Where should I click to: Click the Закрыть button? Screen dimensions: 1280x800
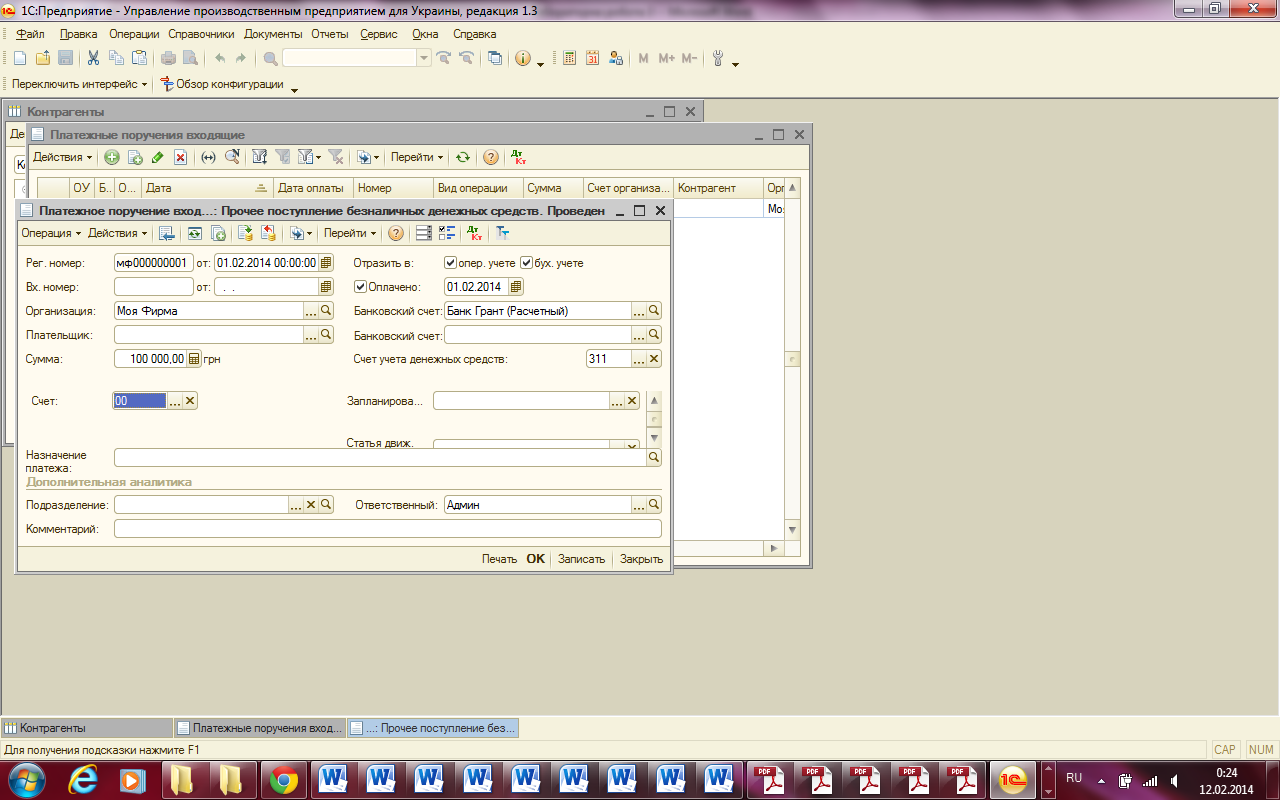[x=641, y=559]
